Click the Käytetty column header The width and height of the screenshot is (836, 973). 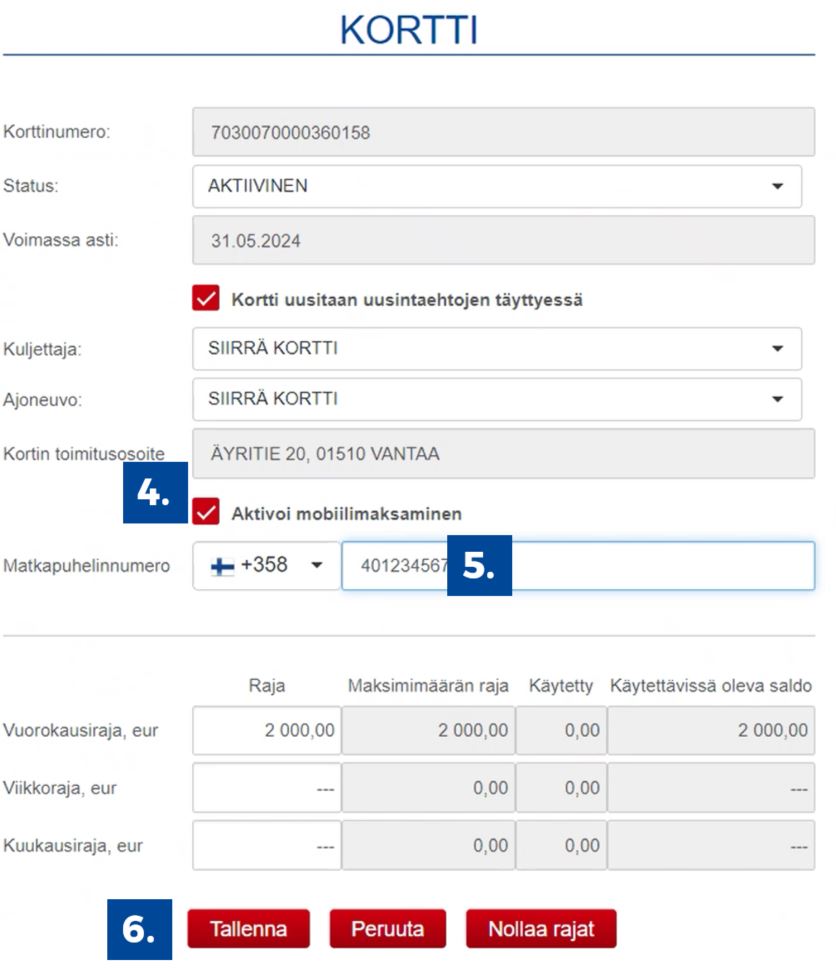tap(561, 686)
